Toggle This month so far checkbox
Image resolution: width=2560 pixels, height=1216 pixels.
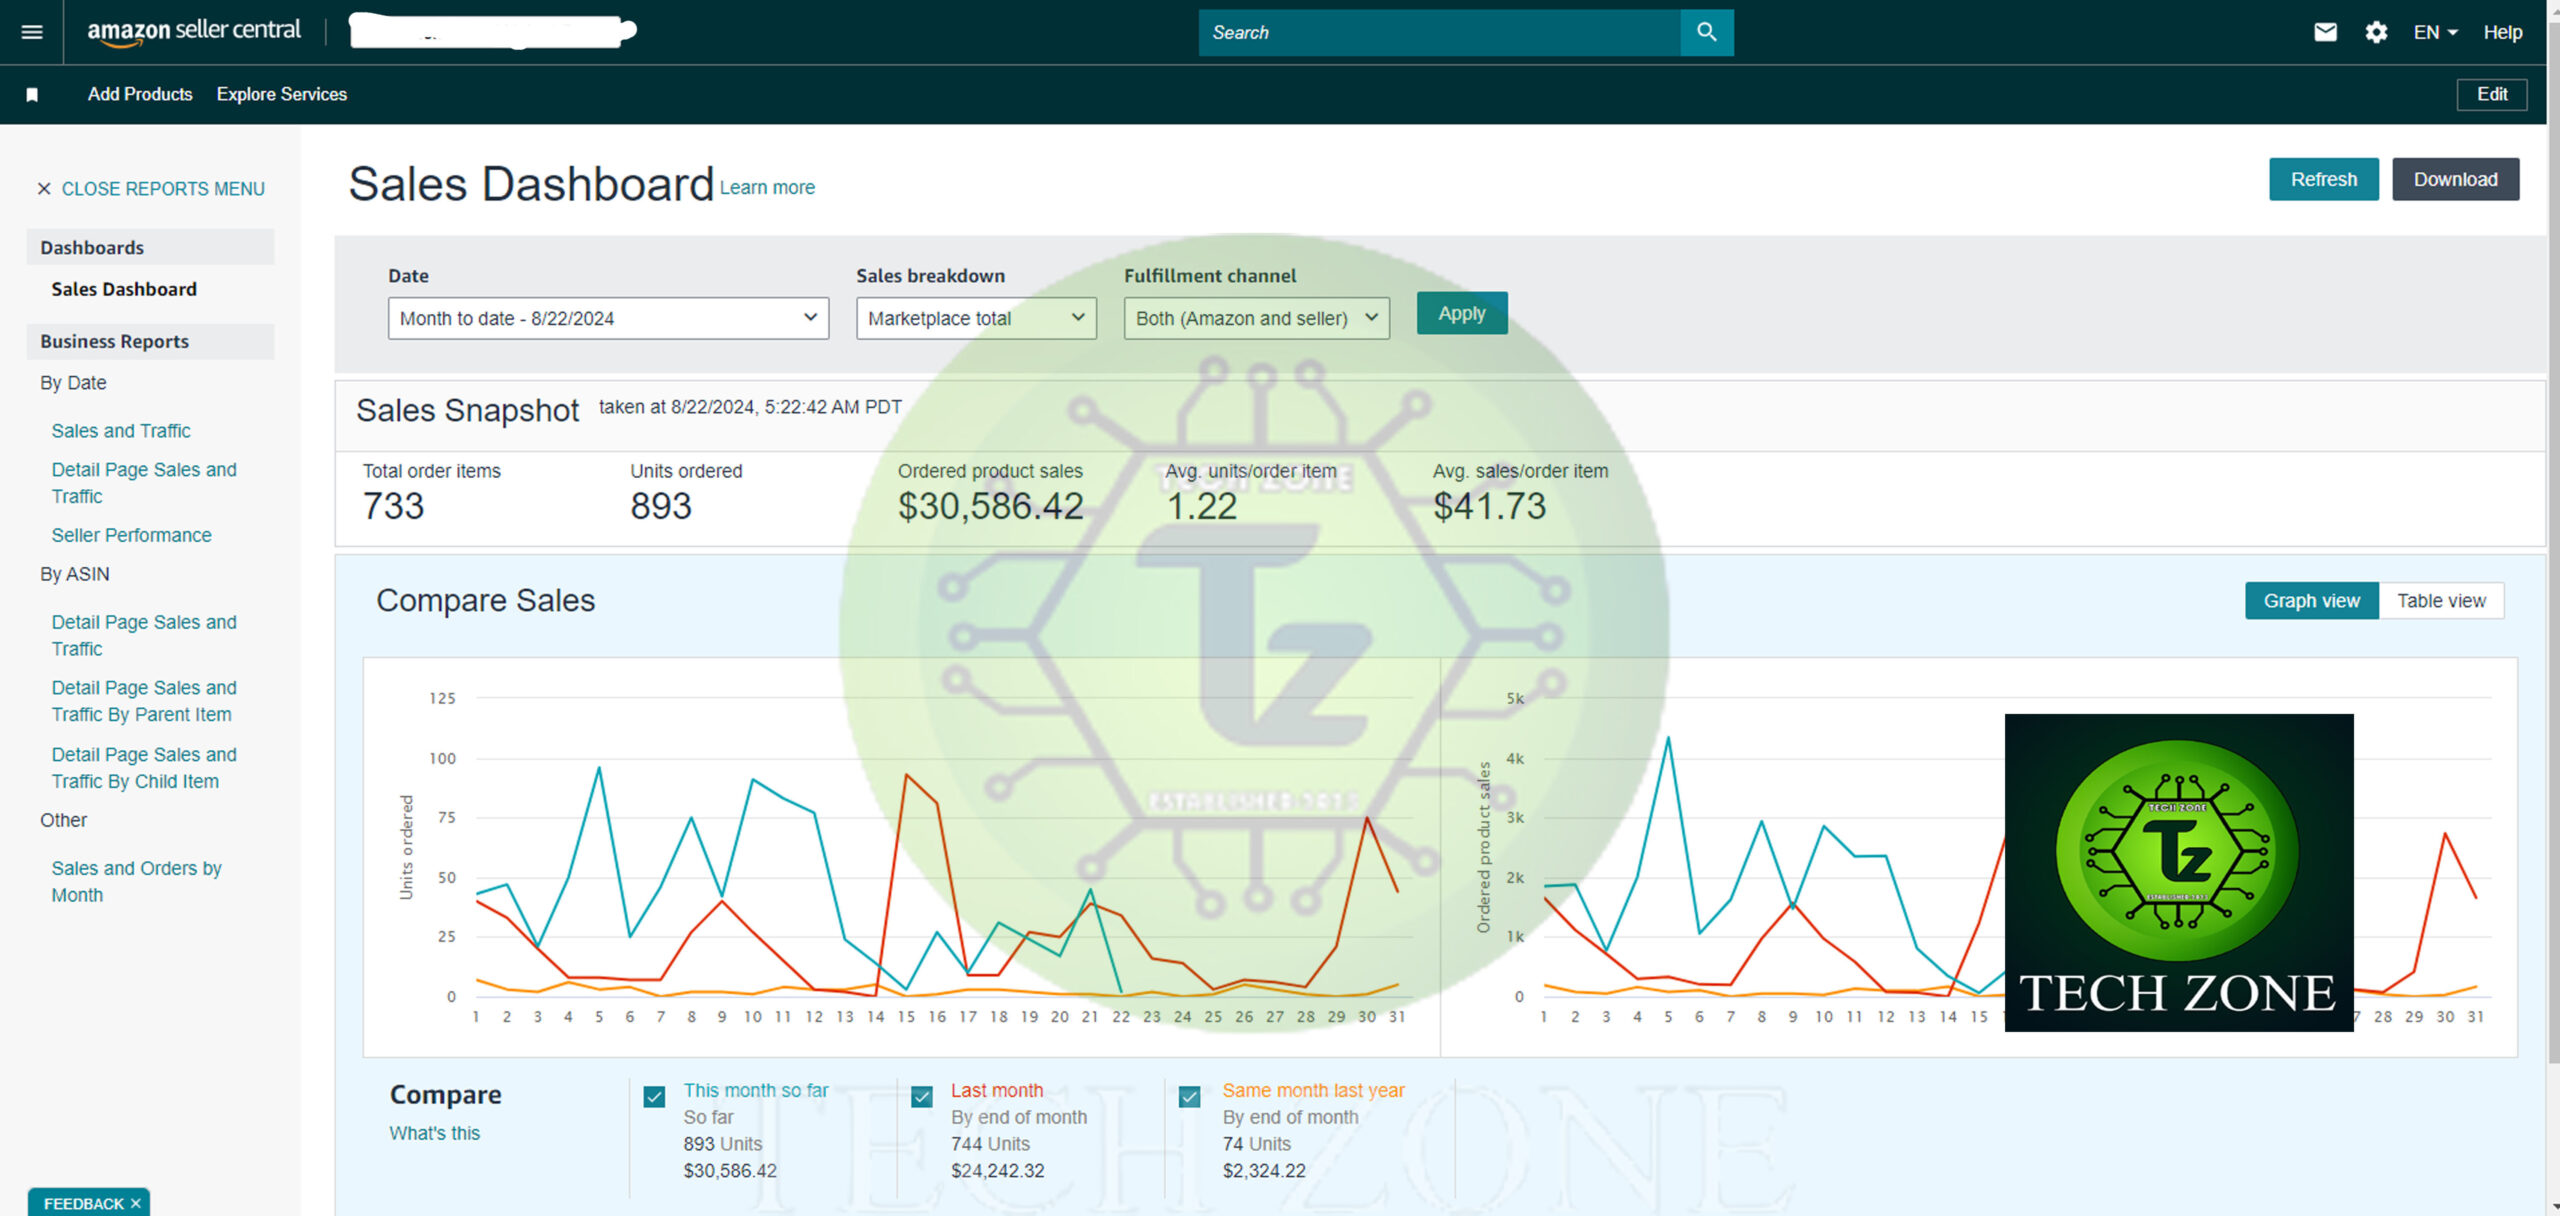click(654, 1097)
